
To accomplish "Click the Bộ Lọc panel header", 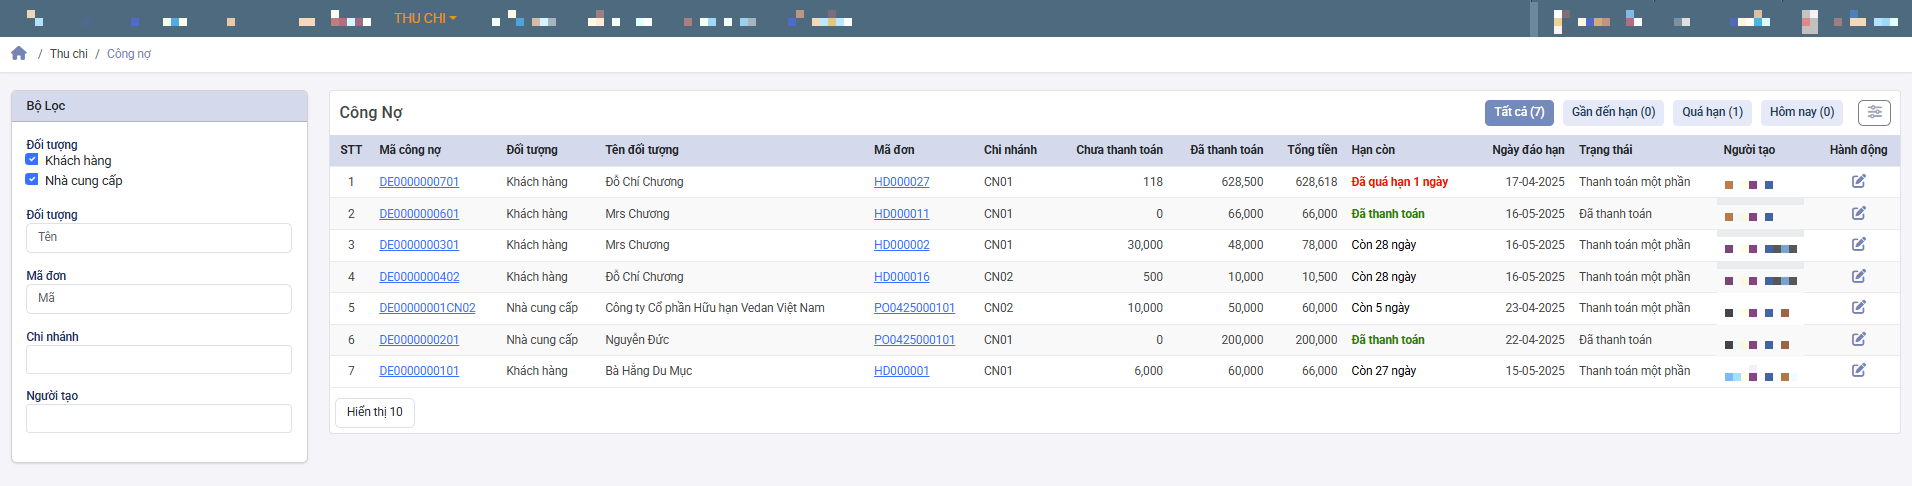I will click(159, 106).
